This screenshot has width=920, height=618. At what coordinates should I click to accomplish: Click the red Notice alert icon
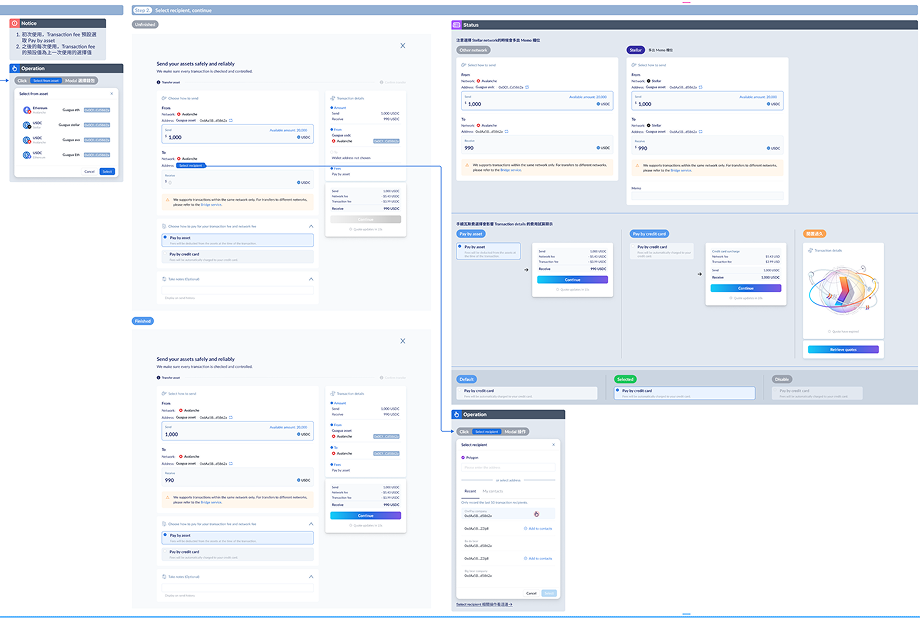click(15, 23)
